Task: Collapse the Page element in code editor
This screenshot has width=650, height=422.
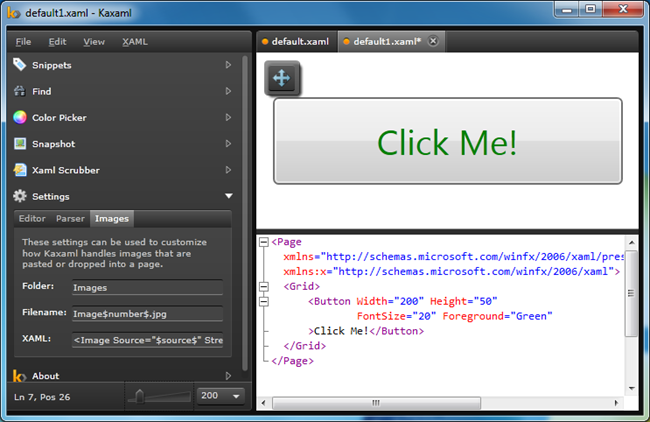Action: click(264, 242)
